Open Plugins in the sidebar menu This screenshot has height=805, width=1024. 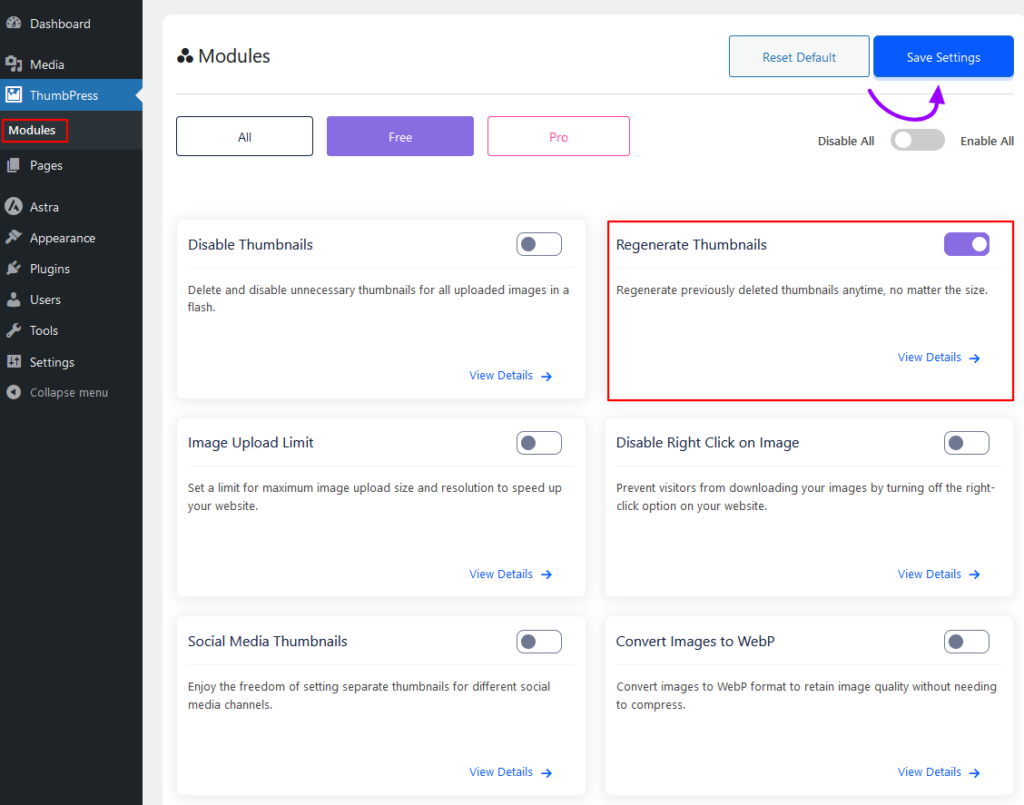tap(71, 268)
